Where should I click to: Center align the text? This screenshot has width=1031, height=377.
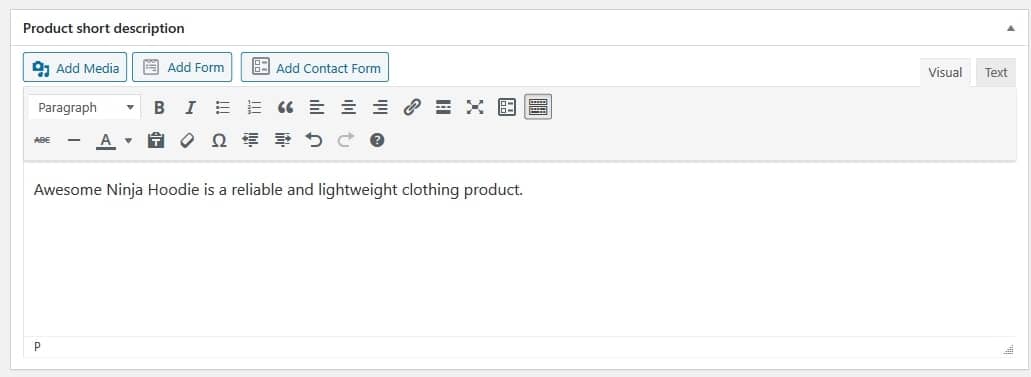348,107
